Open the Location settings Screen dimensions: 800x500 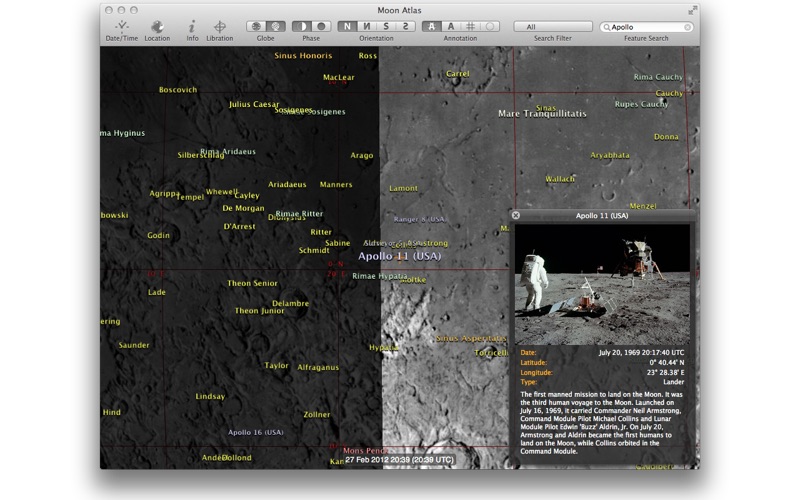pyautogui.click(x=157, y=31)
